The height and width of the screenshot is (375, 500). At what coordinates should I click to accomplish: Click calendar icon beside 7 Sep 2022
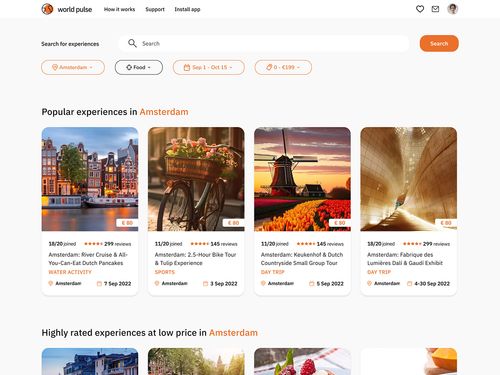[x=99, y=284]
